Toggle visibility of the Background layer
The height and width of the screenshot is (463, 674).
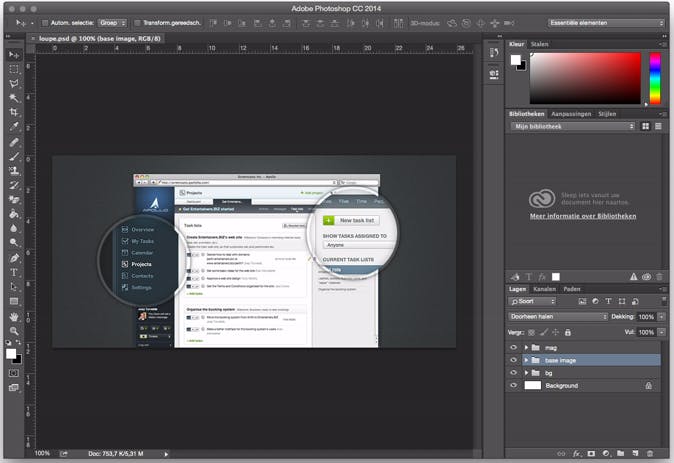coord(514,385)
